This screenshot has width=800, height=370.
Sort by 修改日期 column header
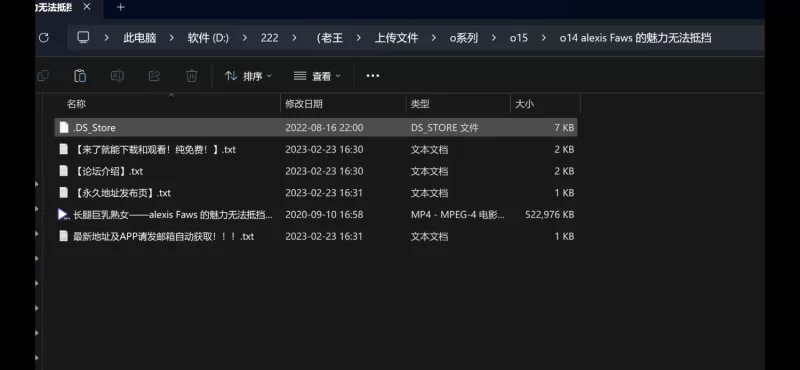[x=304, y=104]
